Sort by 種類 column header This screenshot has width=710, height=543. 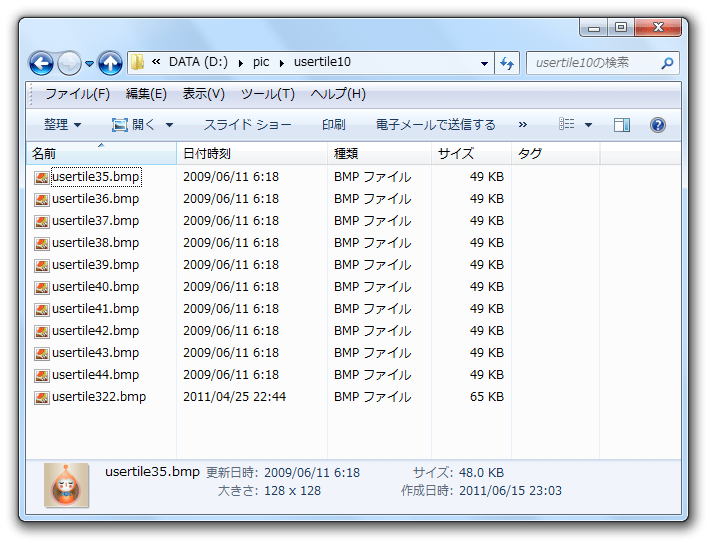click(379, 154)
